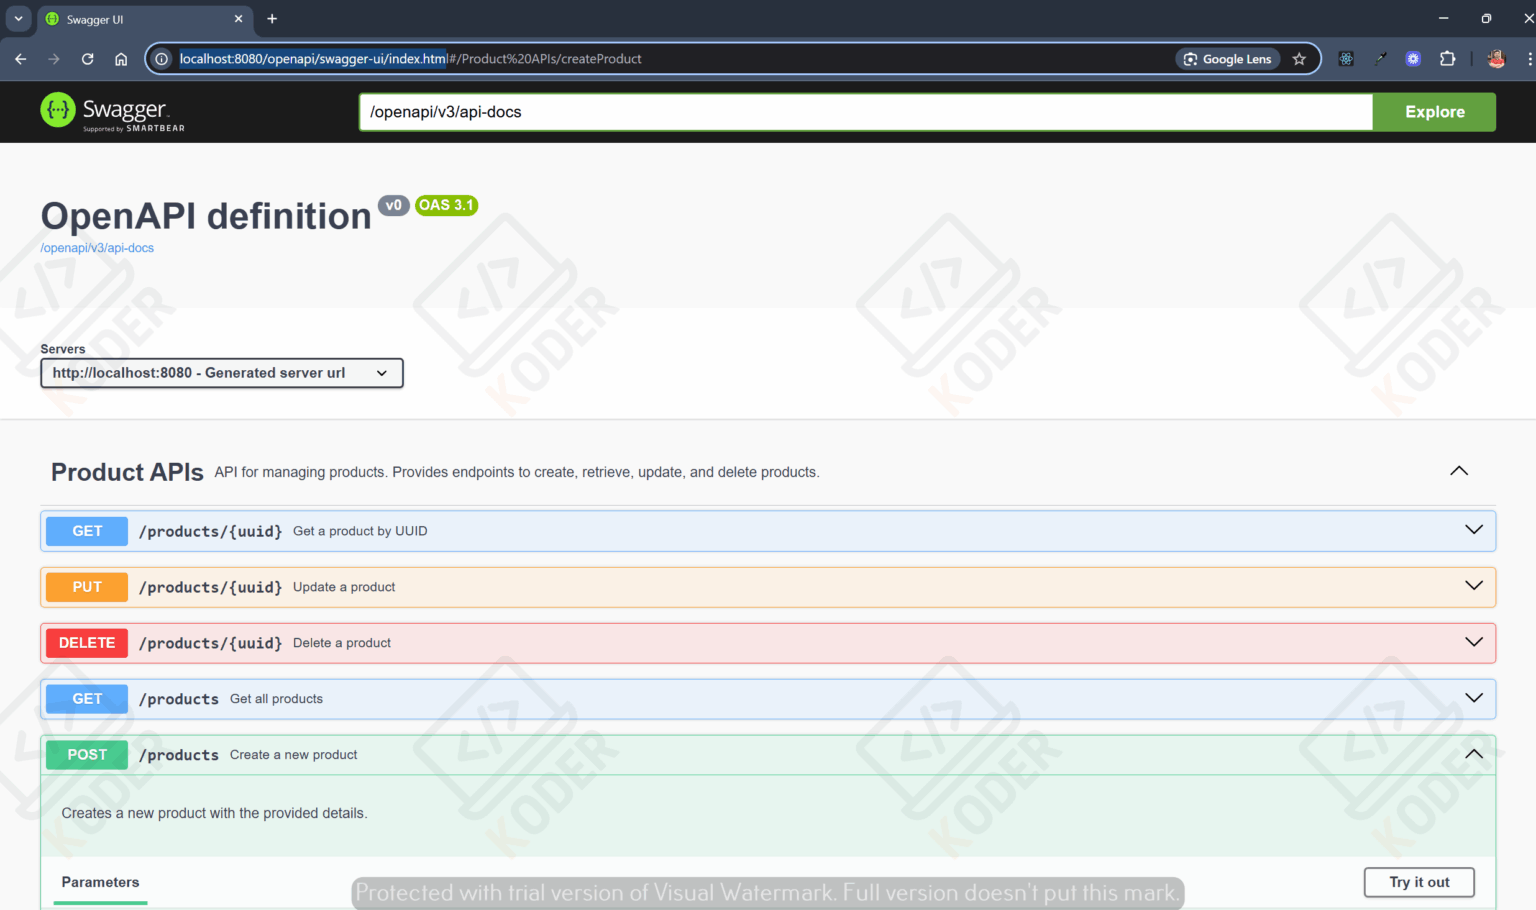
Task: Go to browser home page icon
Action: tap(121, 59)
